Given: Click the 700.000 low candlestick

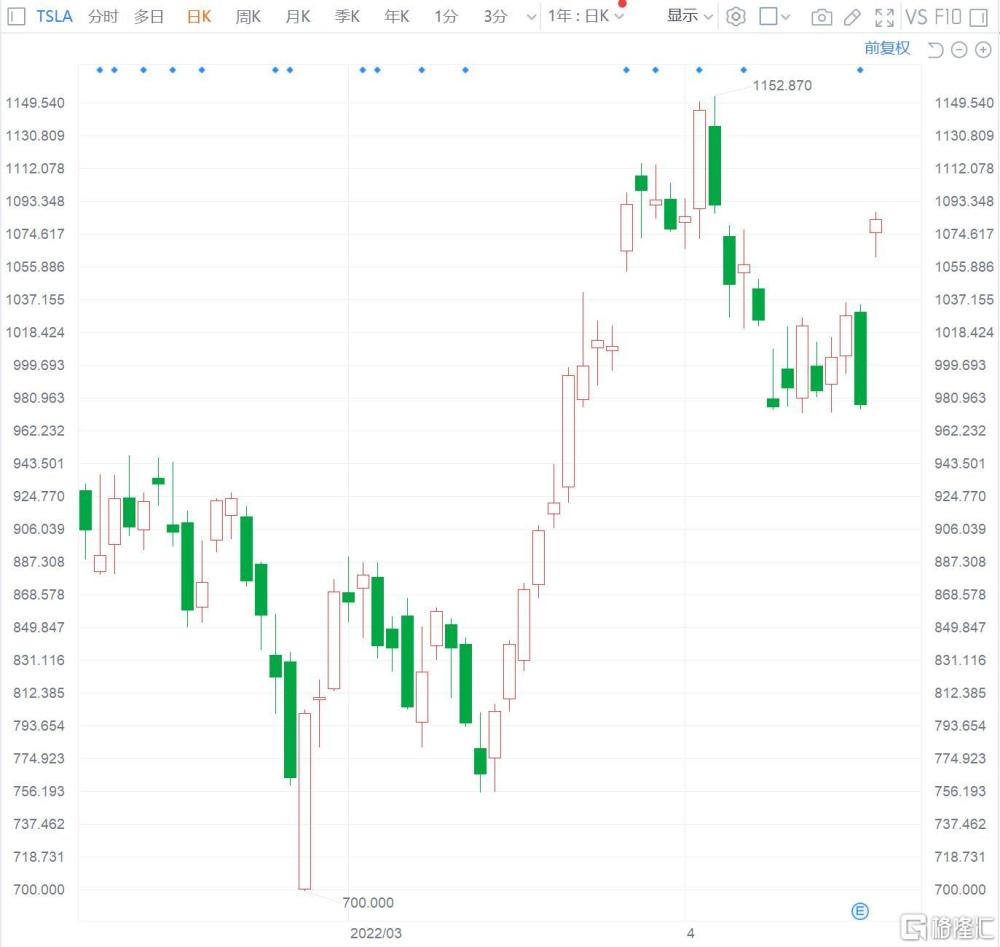Looking at the screenshot, I should point(305,800).
